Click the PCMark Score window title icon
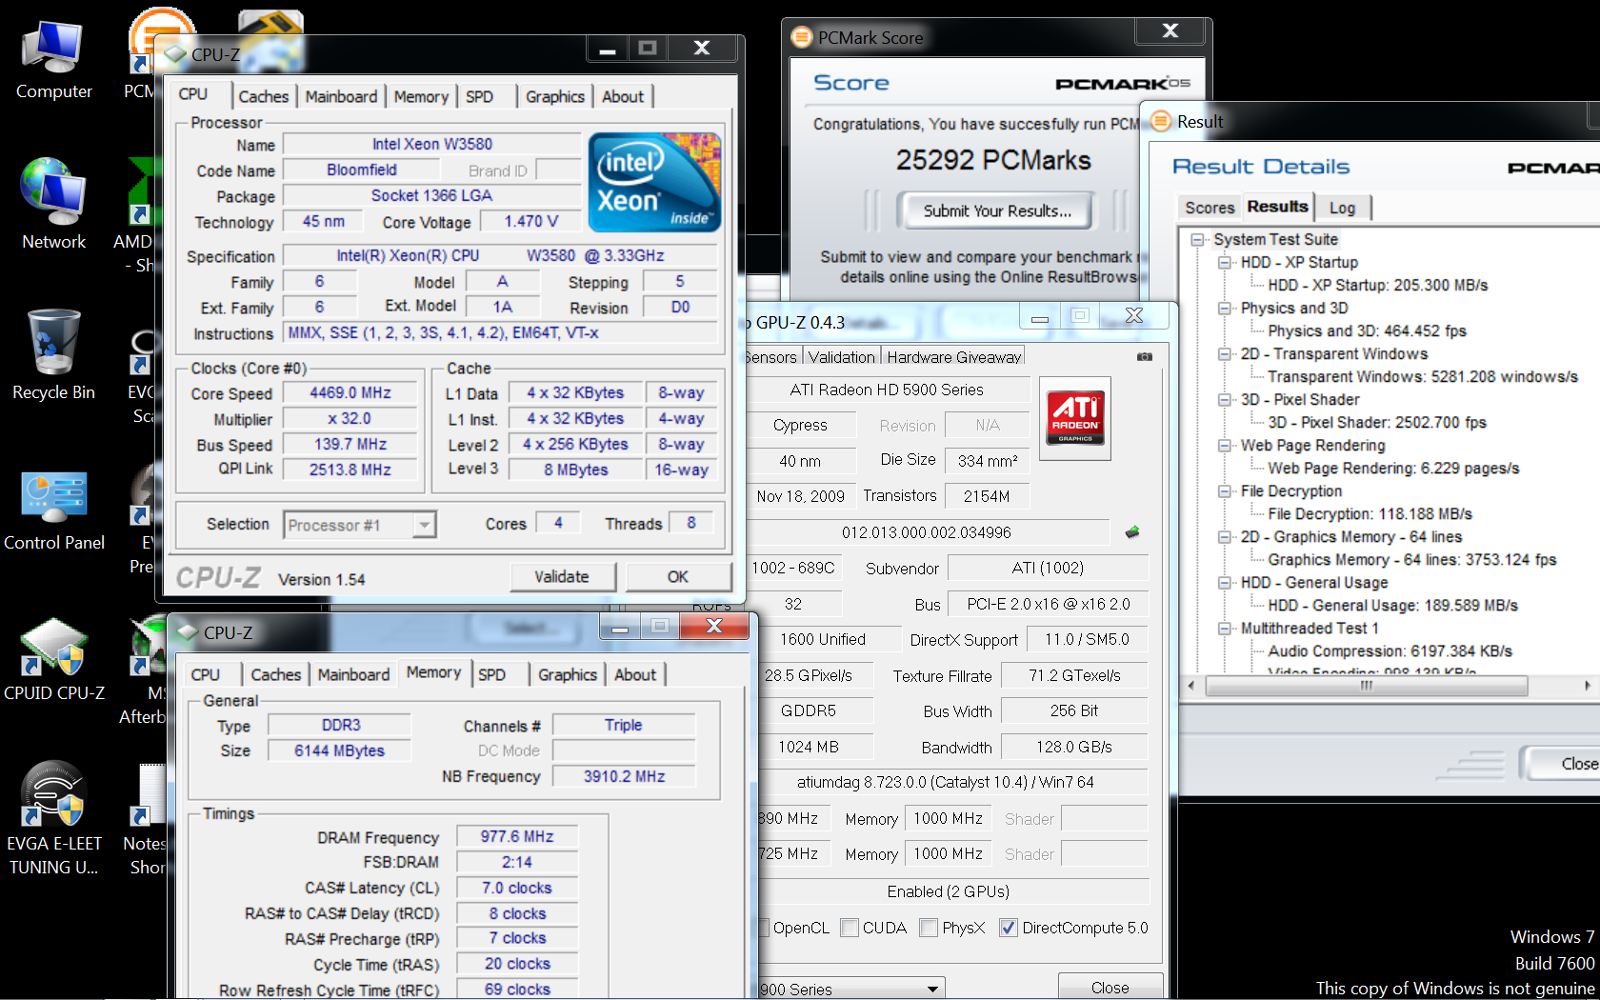Screen dimensions: 1600x1000 802,37
